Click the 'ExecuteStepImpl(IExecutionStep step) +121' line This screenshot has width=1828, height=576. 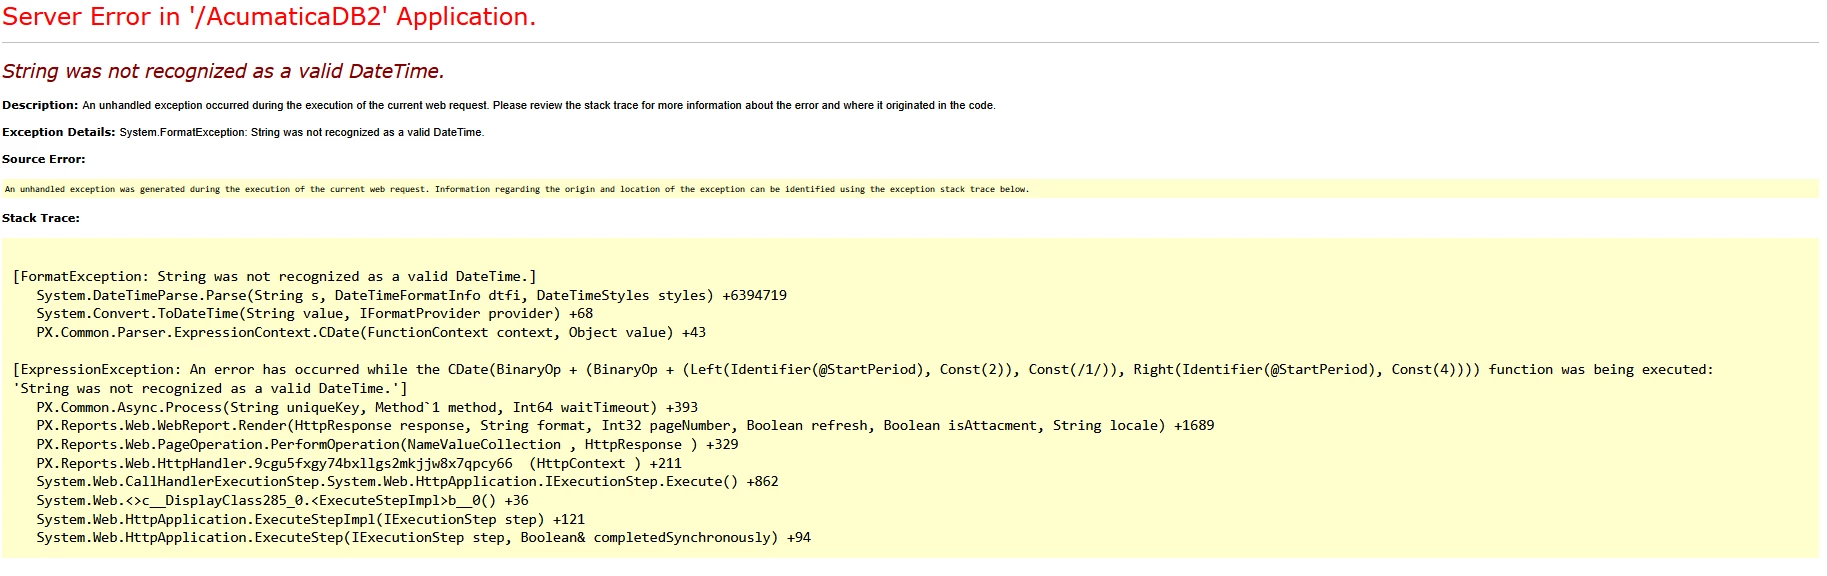click(311, 520)
